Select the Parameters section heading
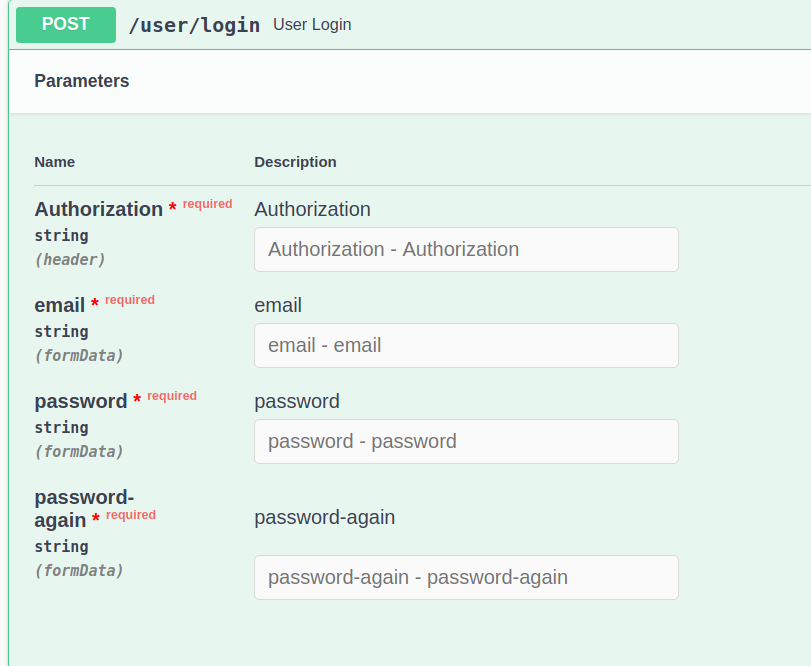811x666 pixels. point(82,81)
